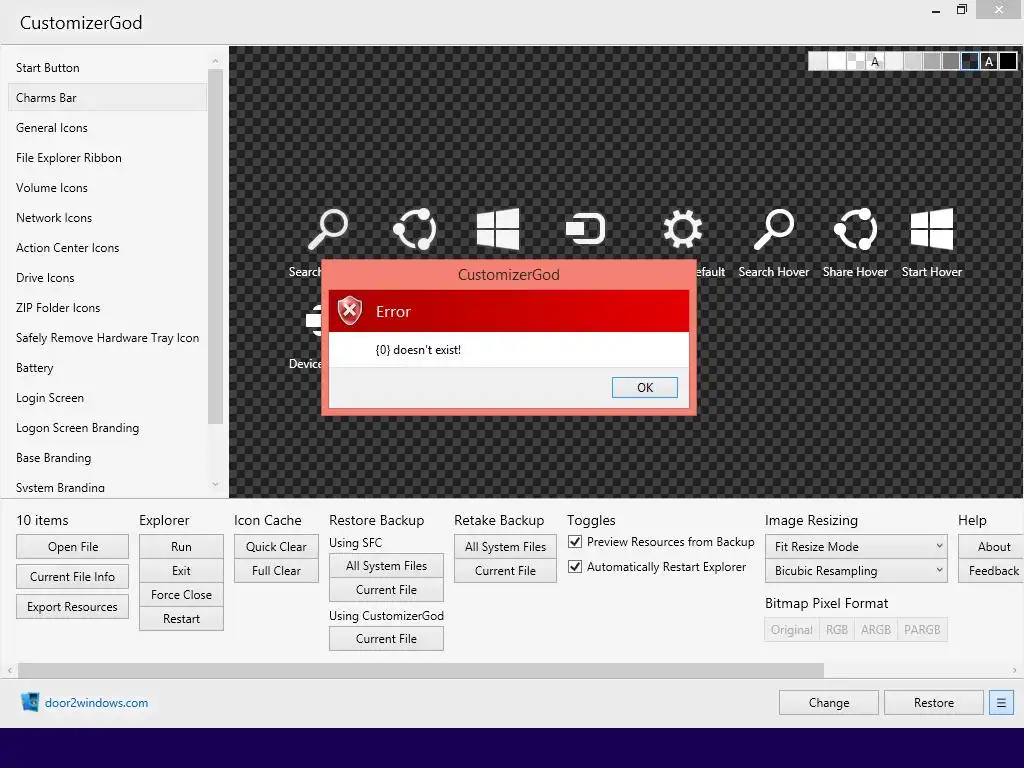Choose the solid black background swatch
1024x768 pixels.
(x=1008, y=61)
